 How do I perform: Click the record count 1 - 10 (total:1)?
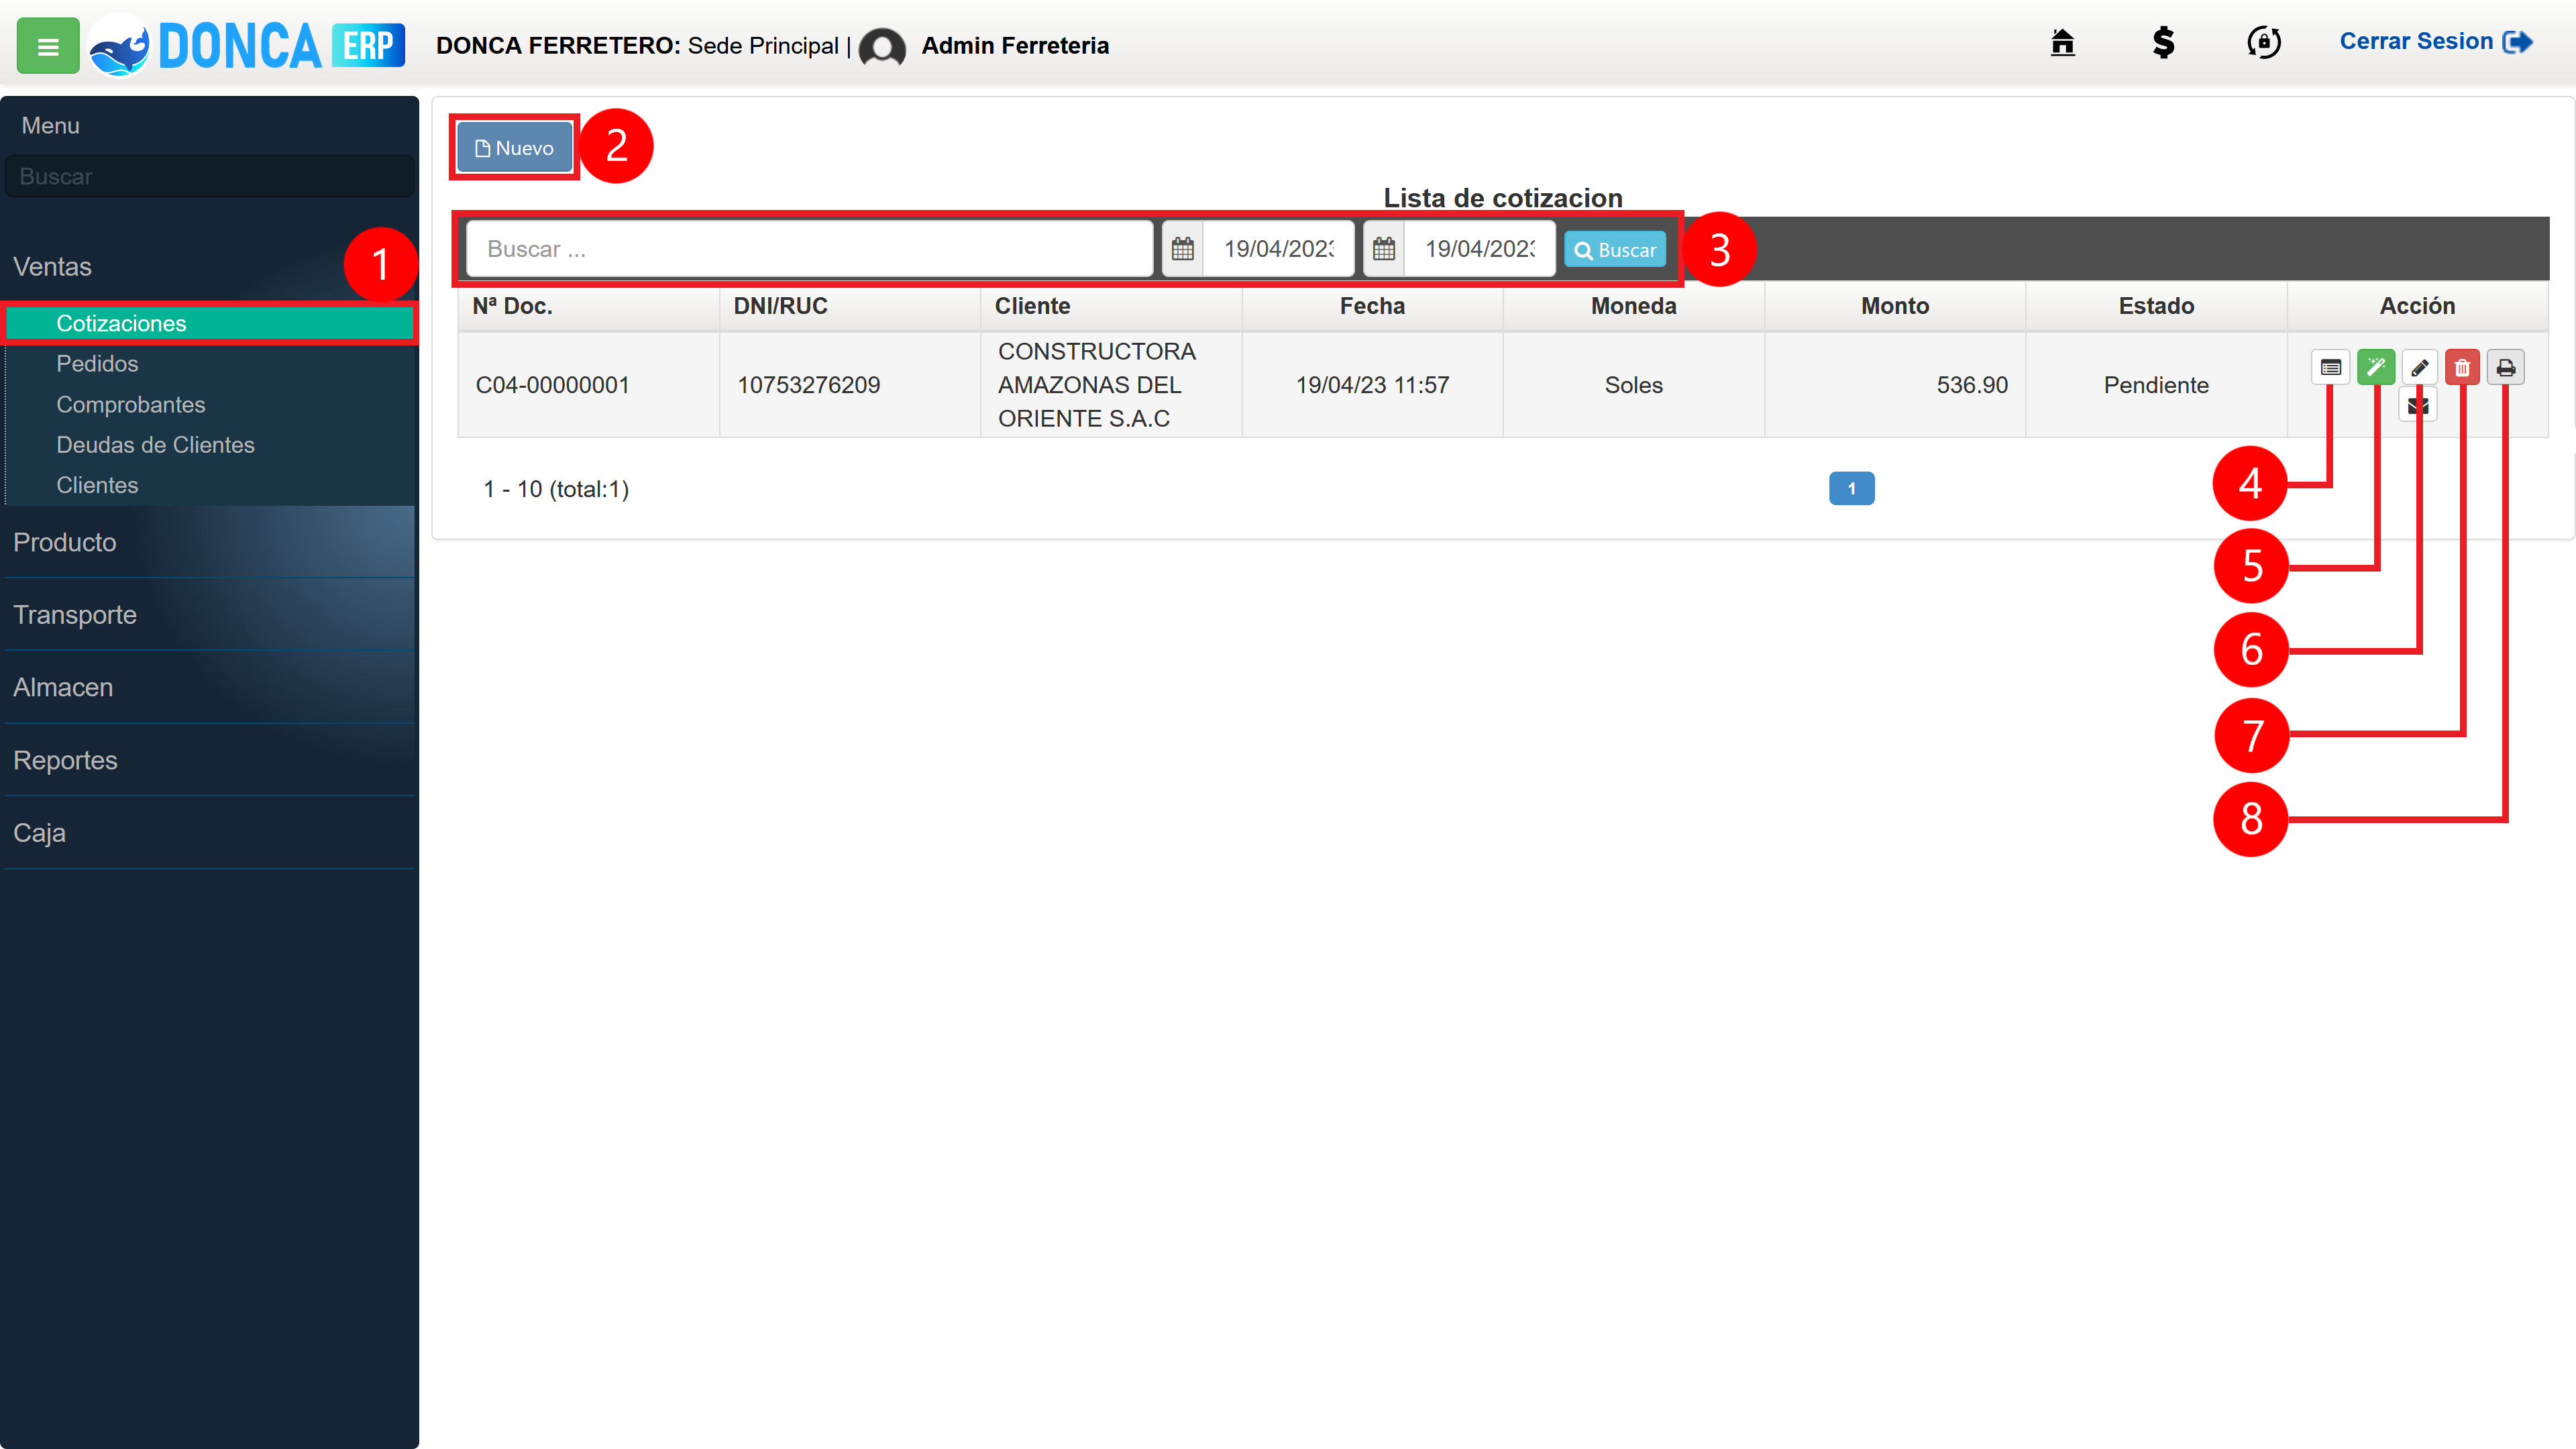pos(556,489)
